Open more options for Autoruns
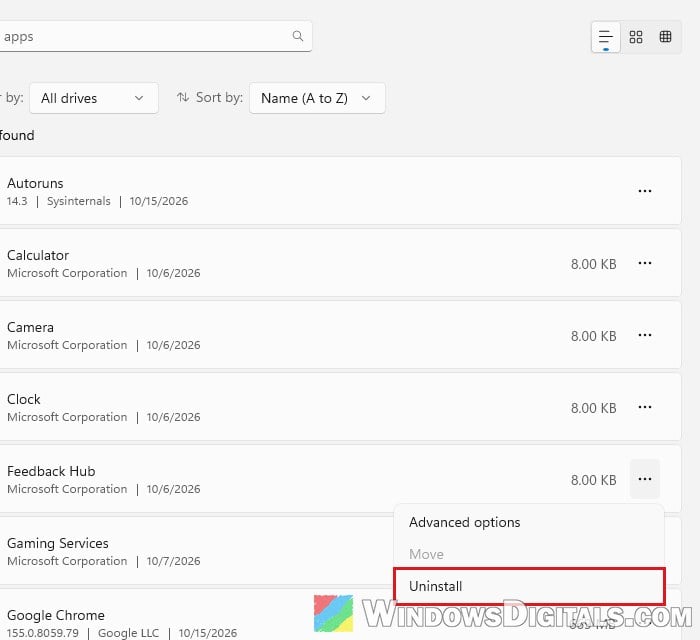Viewport: 700px width, 640px height. click(x=645, y=191)
